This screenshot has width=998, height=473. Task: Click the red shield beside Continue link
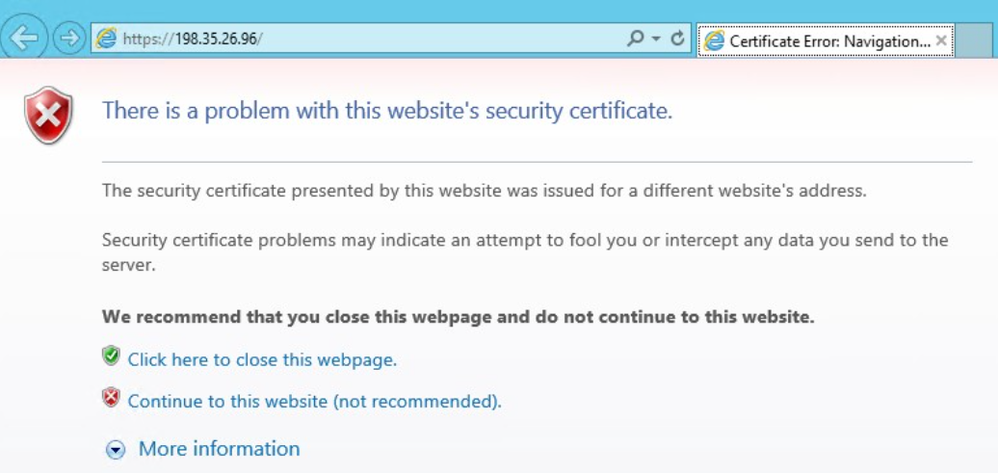[111, 398]
